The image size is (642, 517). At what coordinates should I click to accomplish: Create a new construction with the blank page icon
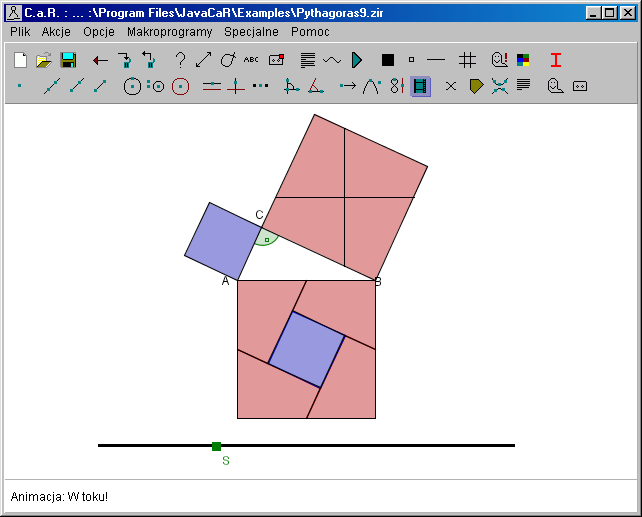(x=20, y=60)
